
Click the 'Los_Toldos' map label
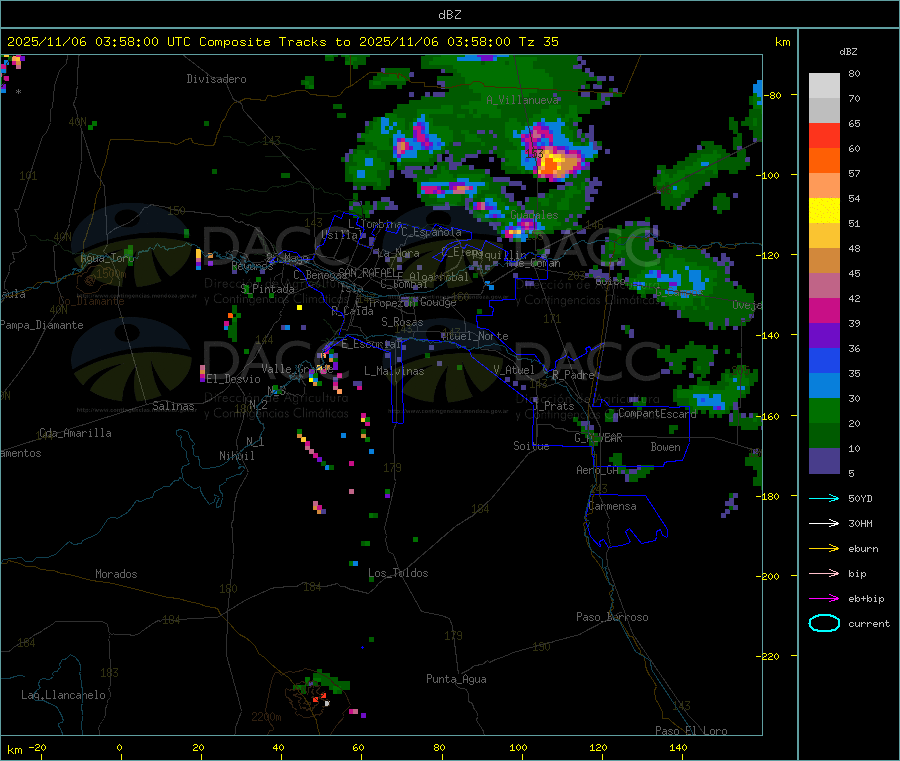[x=398, y=573]
